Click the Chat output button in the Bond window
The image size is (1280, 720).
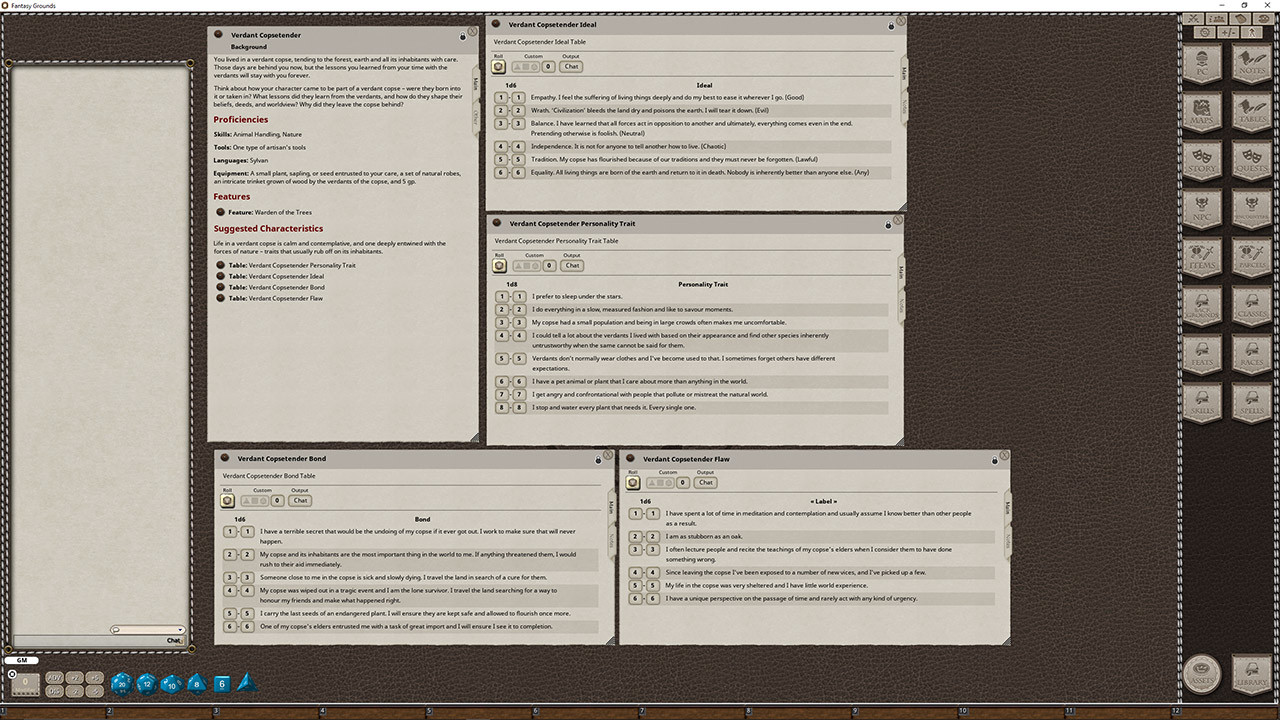pos(299,500)
